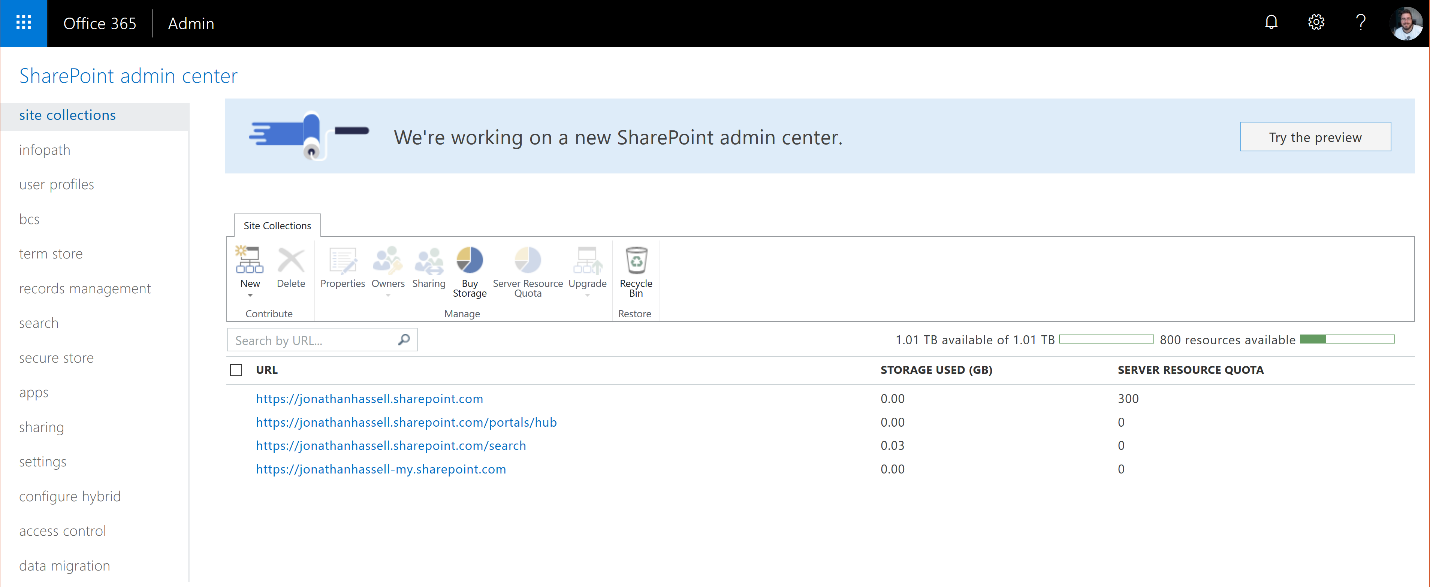
Task: Click the Admin link in the header
Action: coord(191,23)
